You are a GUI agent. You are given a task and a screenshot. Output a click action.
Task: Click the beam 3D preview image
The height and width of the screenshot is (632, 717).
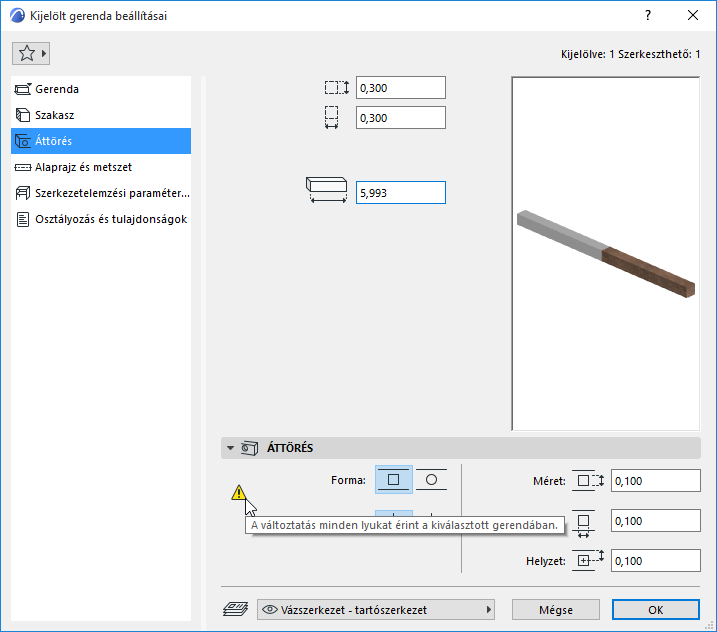click(606, 254)
